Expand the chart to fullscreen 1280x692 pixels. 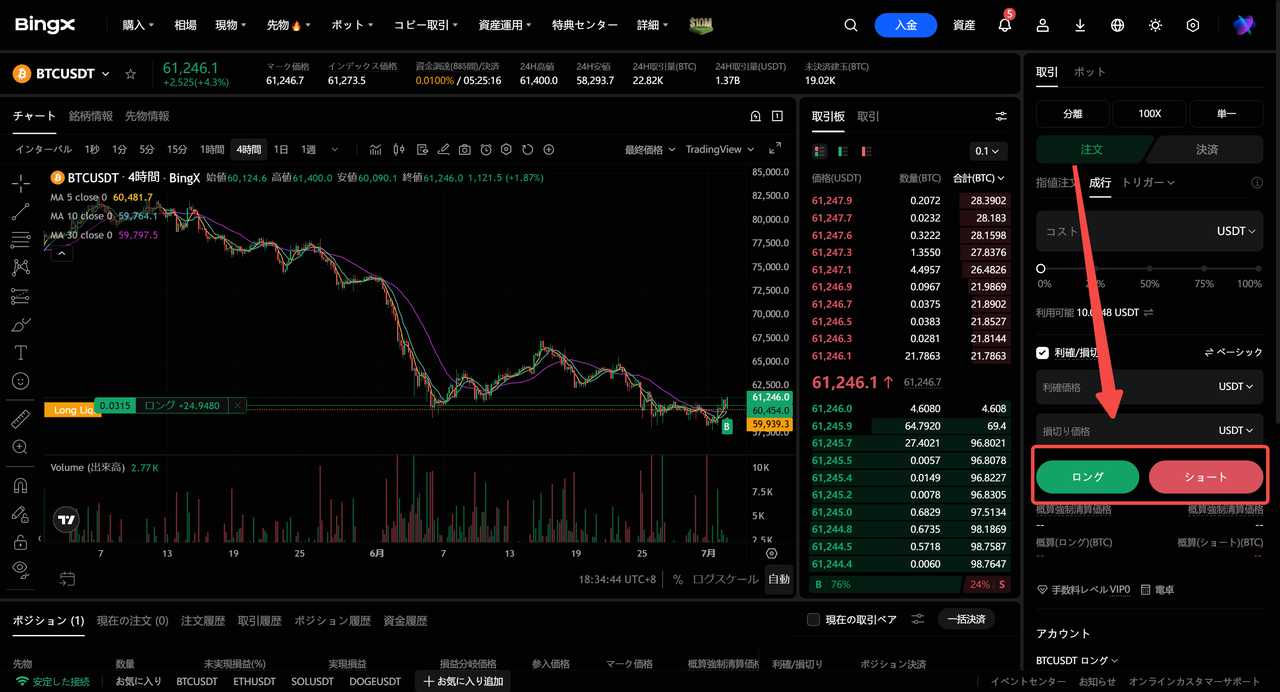(x=775, y=149)
